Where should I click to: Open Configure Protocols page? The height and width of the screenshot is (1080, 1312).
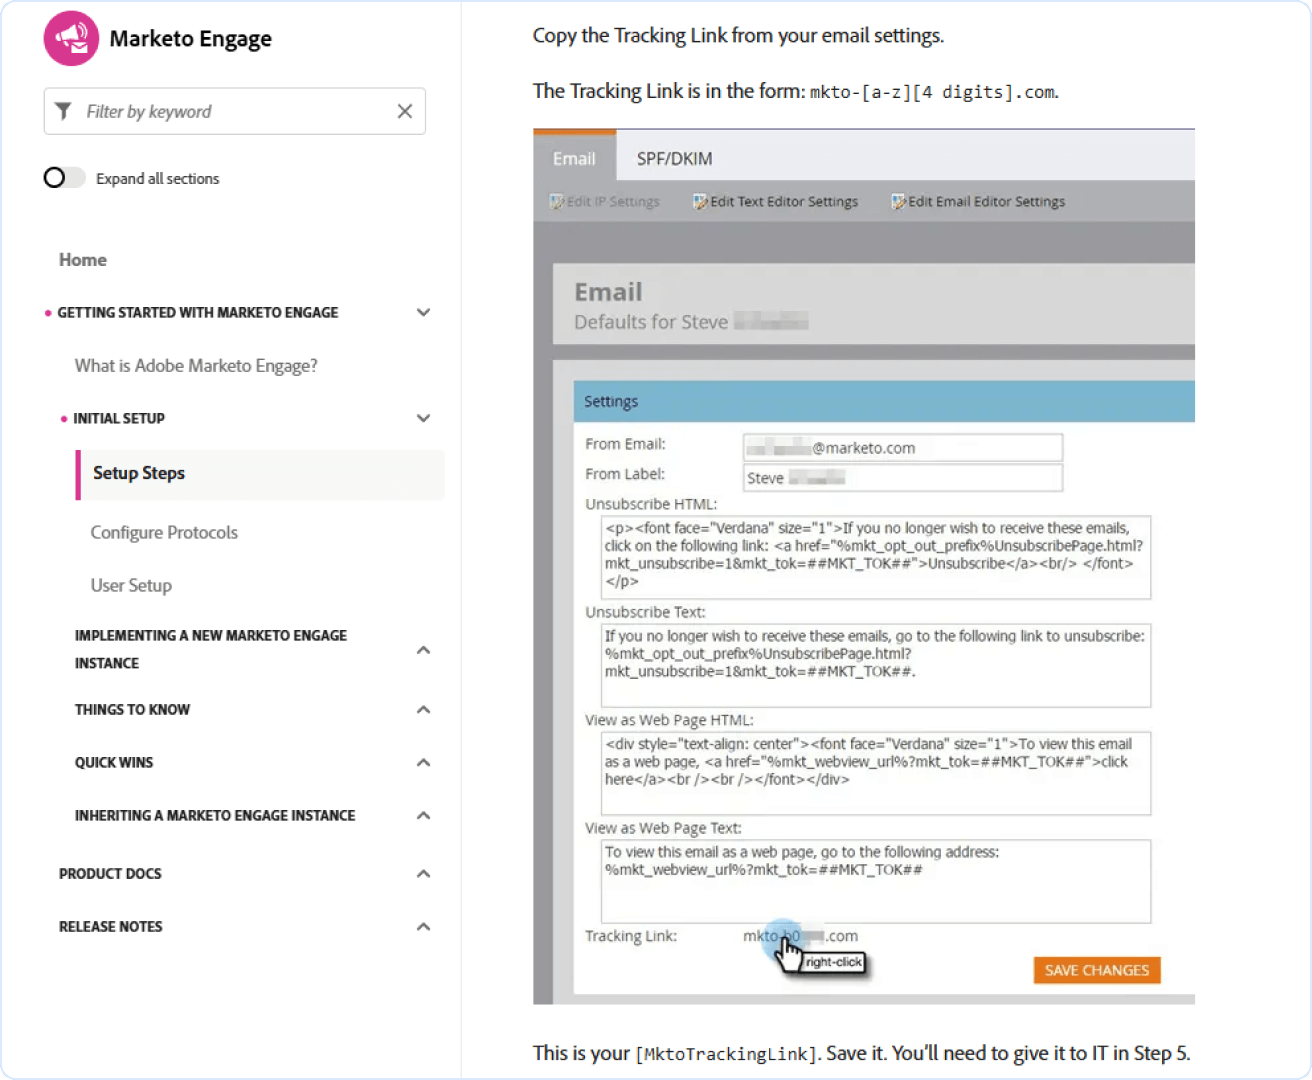(x=164, y=533)
